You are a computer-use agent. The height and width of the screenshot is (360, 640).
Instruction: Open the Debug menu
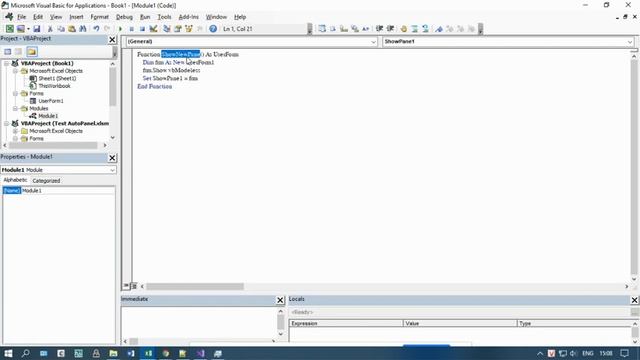124,17
